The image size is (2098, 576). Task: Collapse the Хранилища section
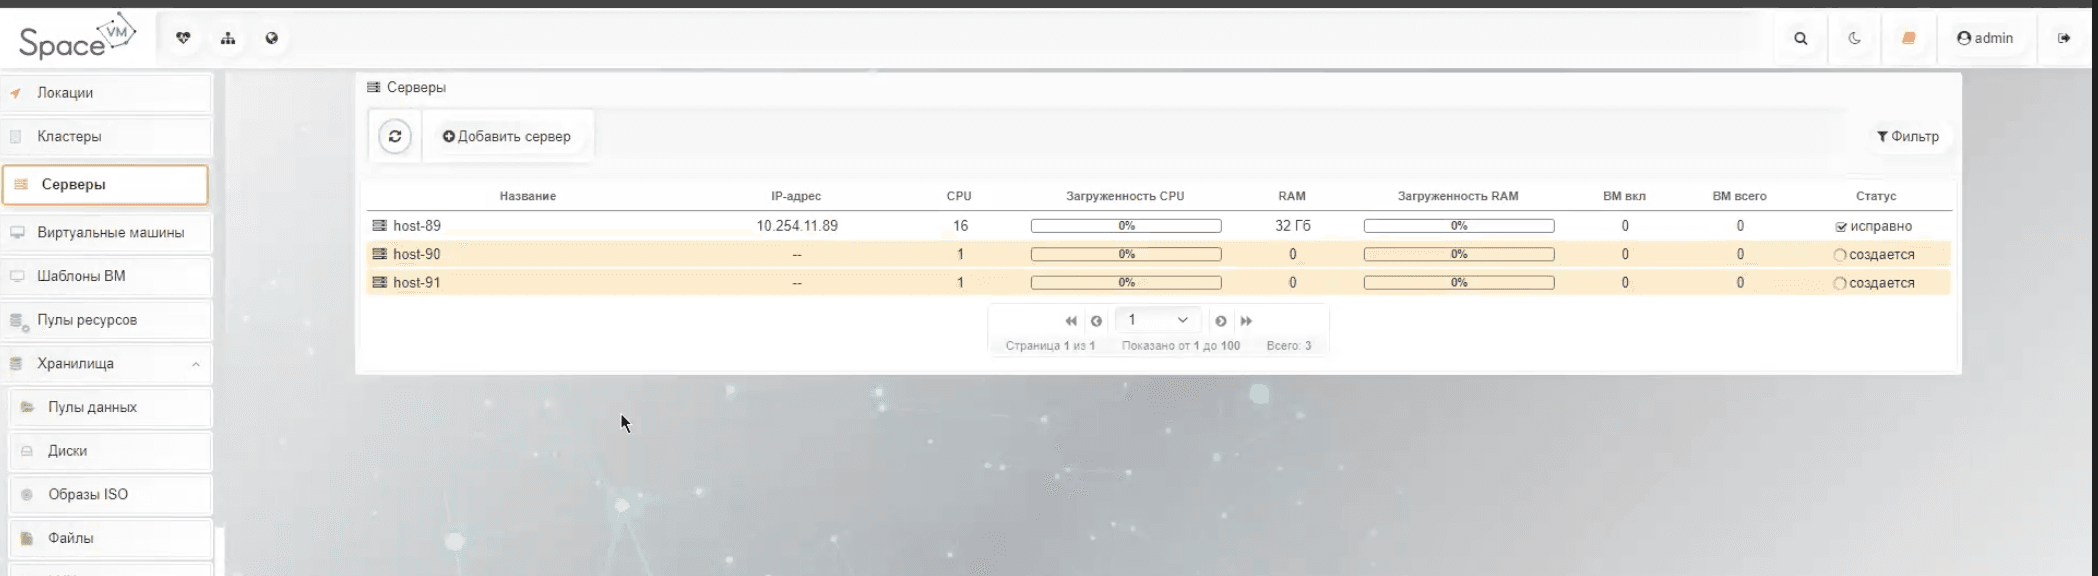coord(196,364)
